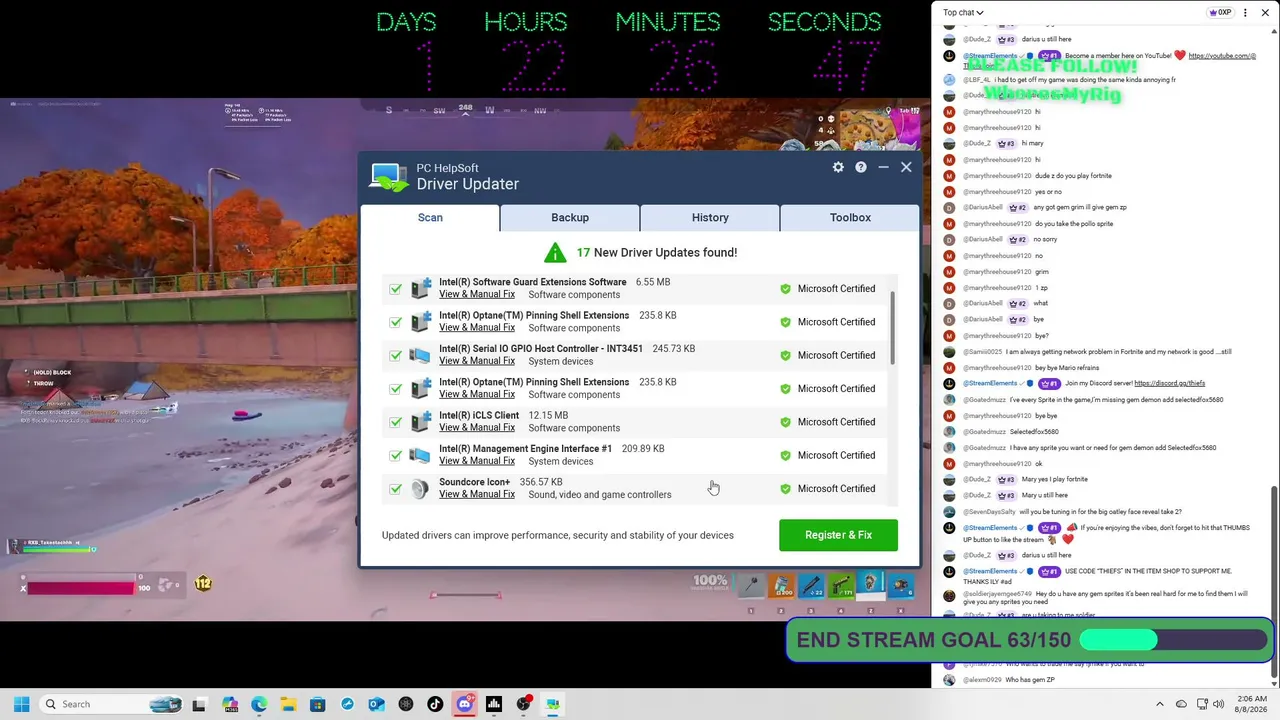Open the discord.gg/thiefs link in chat
The image size is (1280, 720).
coord(1169,383)
